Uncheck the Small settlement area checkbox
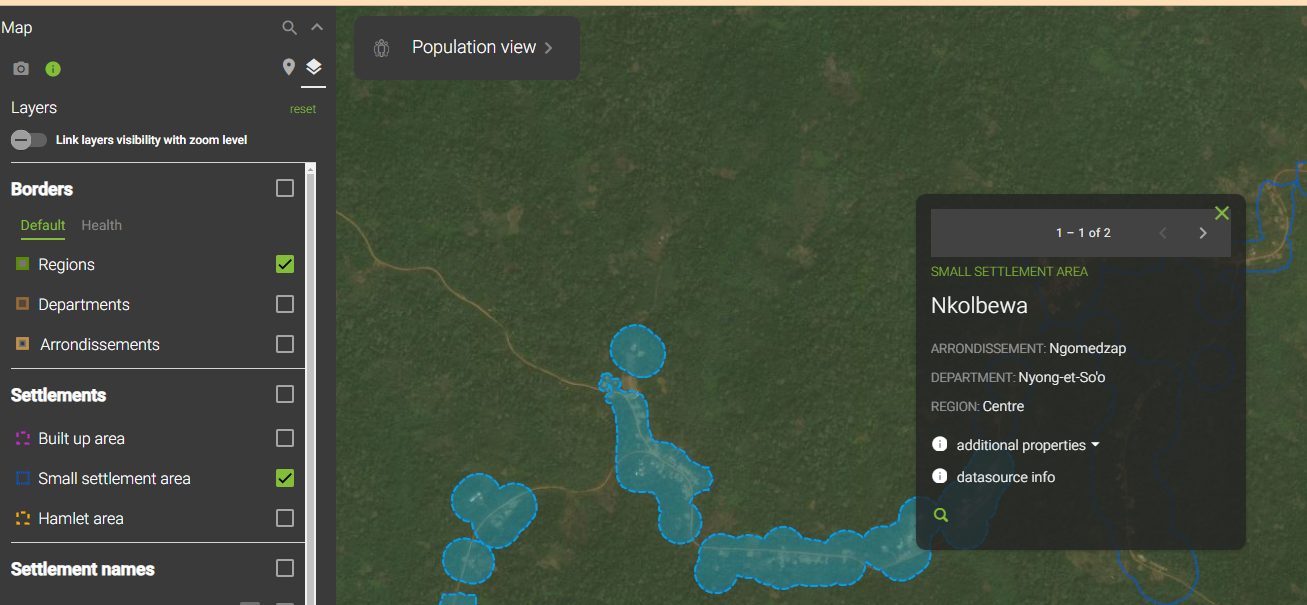The image size is (1307, 605). [285, 478]
